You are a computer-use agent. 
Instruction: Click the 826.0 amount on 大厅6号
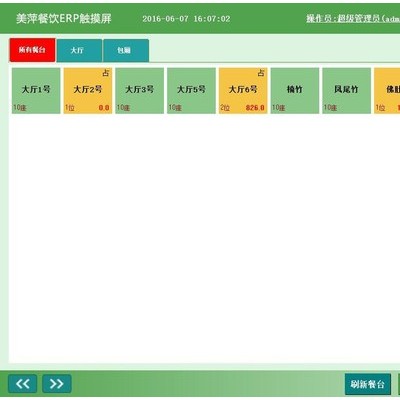click(x=255, y=108)
